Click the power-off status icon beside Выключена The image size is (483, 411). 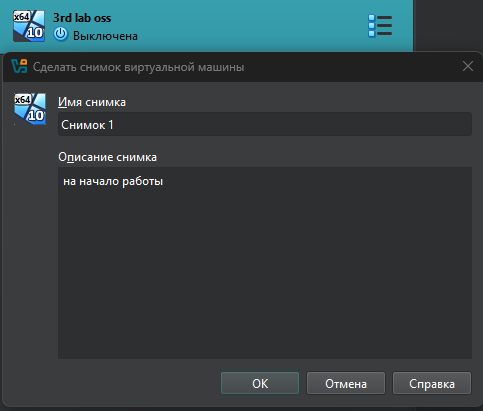[x=61, y=35]
